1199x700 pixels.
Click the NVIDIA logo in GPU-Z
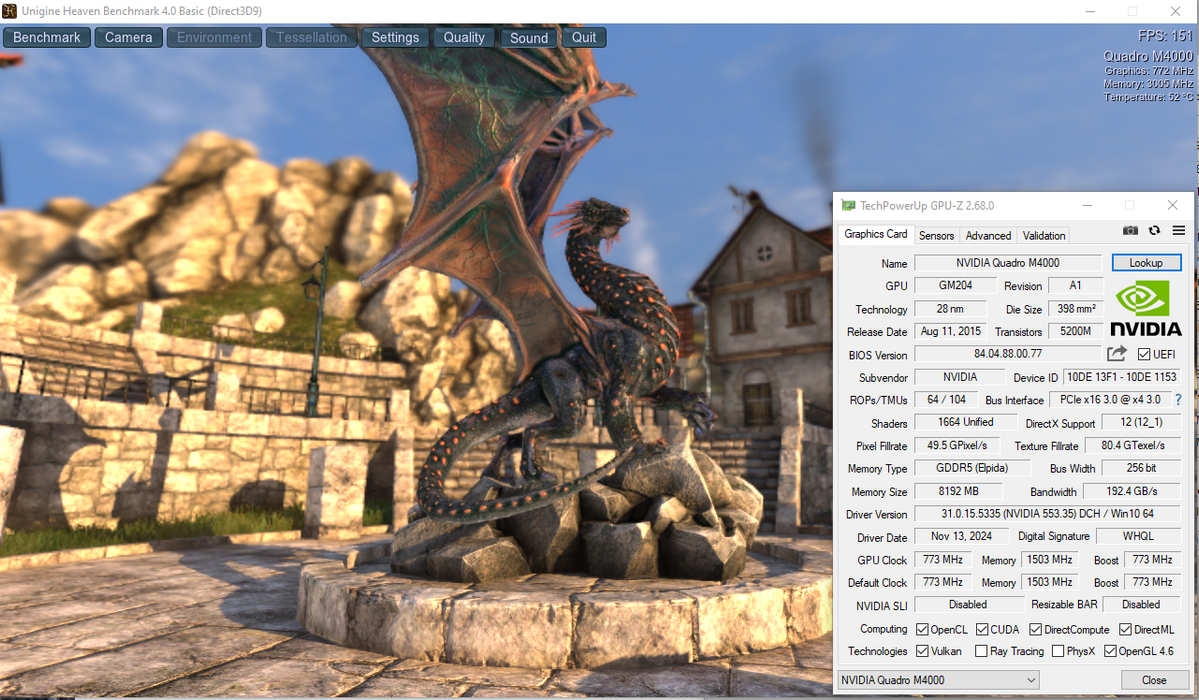[1145, 308]
